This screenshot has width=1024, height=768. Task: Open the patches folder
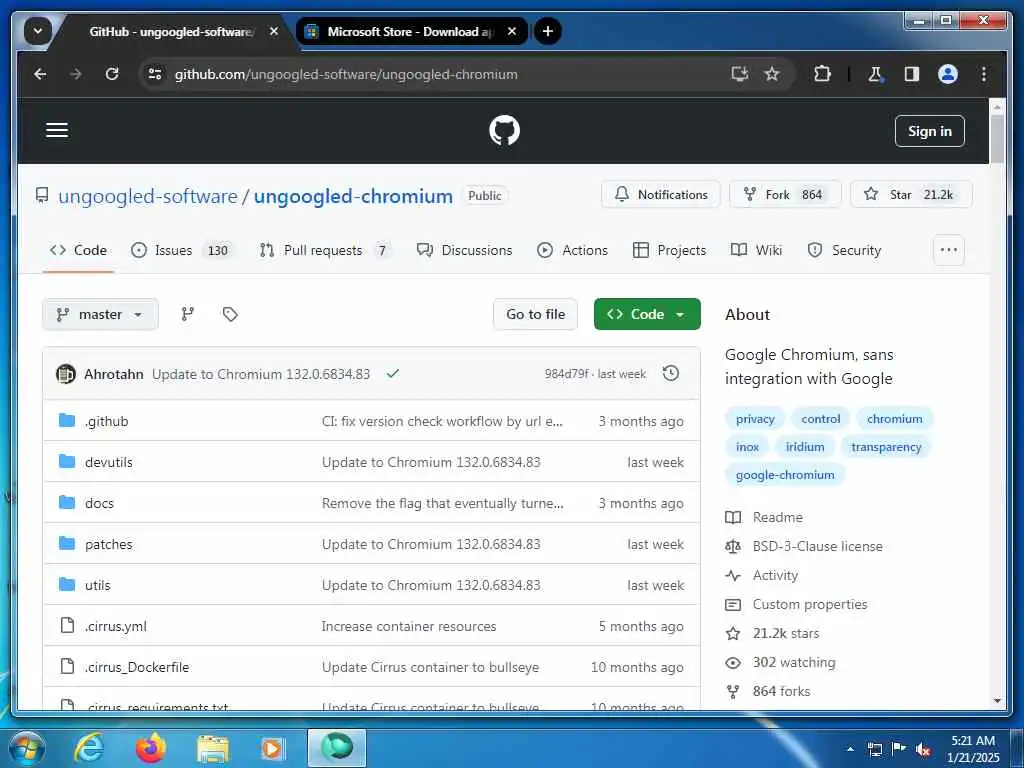click(x=108, y=545)
